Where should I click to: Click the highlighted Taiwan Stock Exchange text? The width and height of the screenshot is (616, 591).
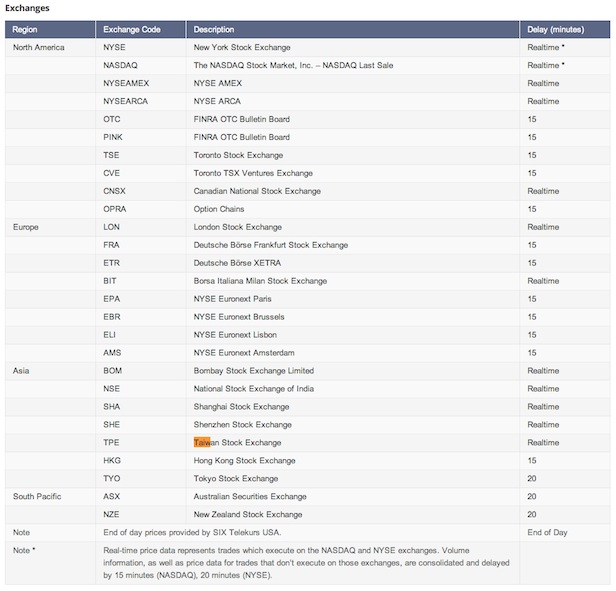tap(237, 442)
